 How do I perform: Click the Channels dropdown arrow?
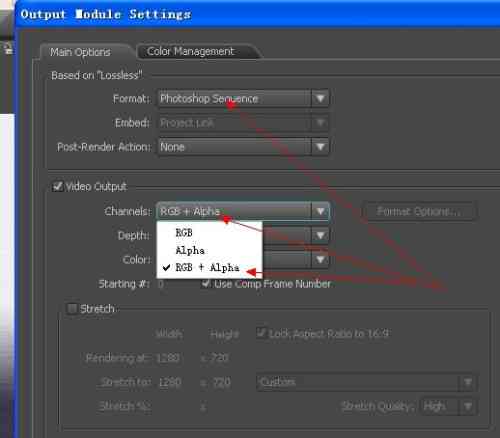click(320, 211)
